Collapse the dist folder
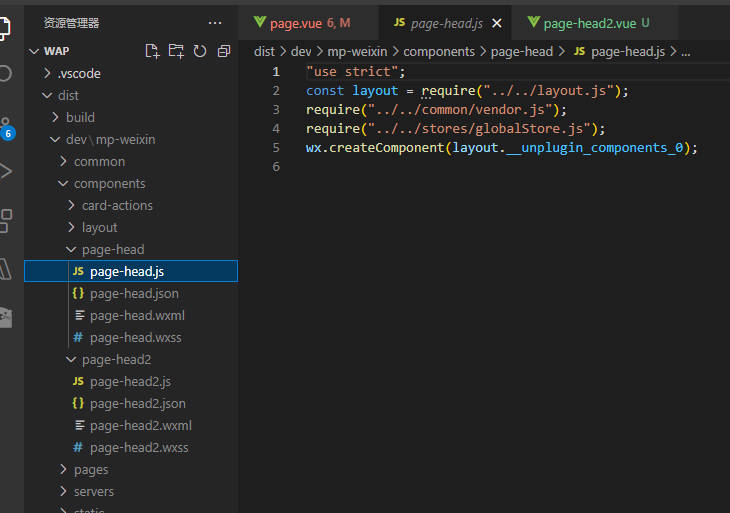The height and width of the screenshot is (513, 730). coord(68,95)
